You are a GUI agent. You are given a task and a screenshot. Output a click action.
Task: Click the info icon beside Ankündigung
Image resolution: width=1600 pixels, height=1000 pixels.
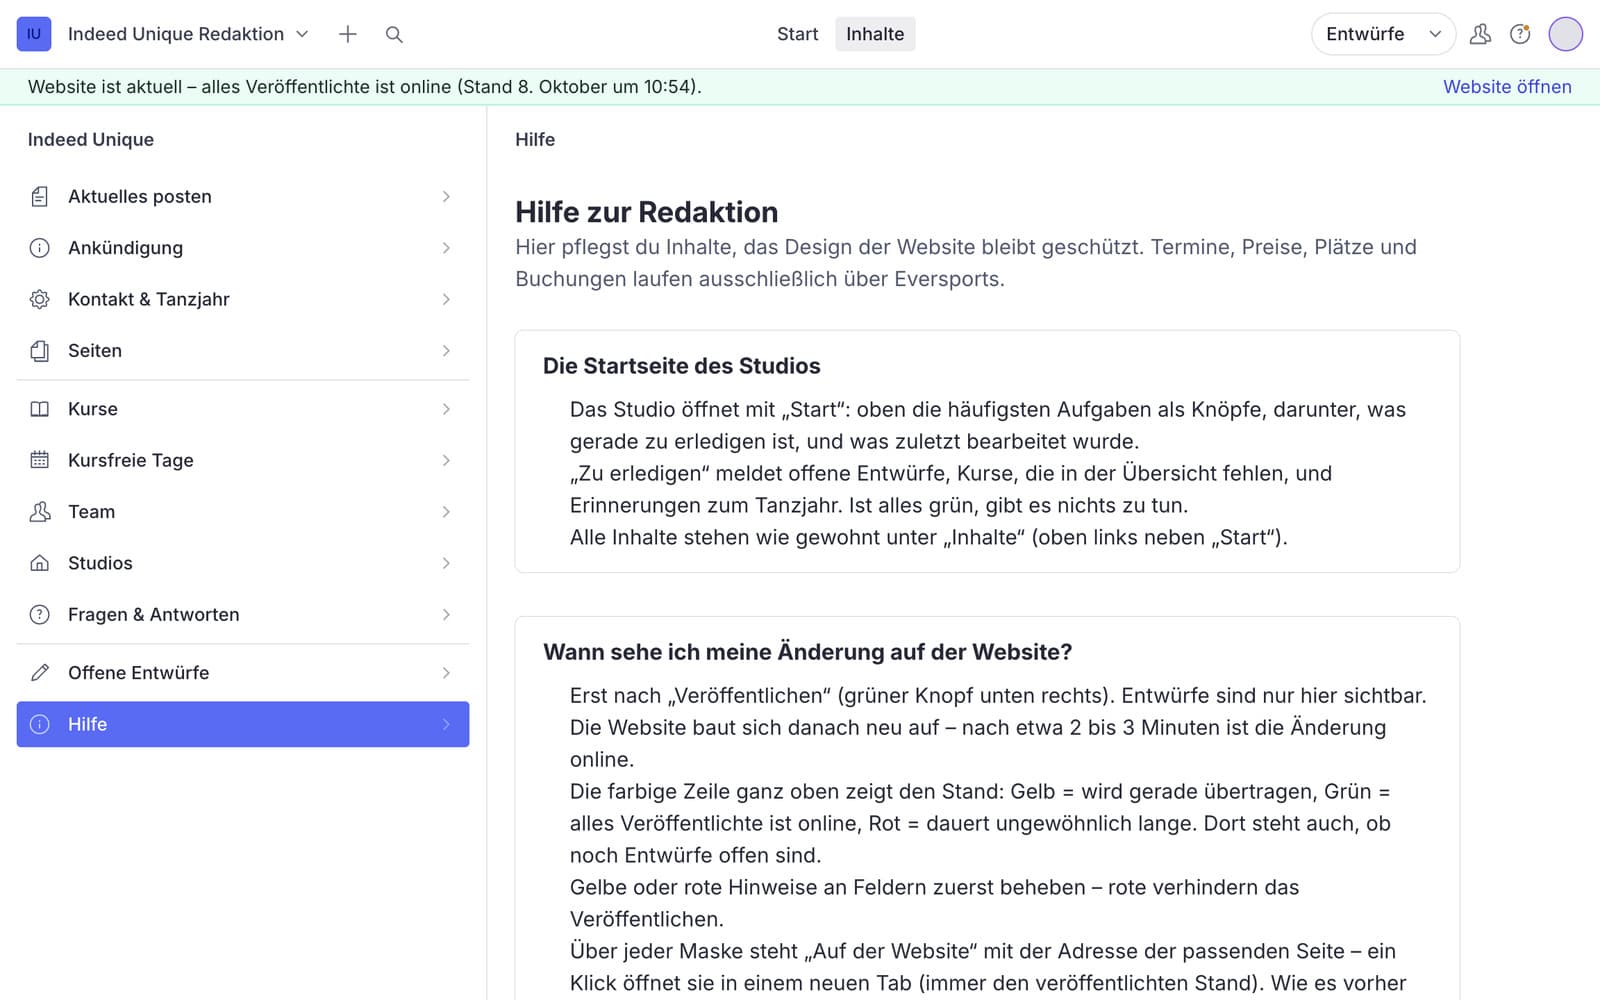[x=40, y=248]
